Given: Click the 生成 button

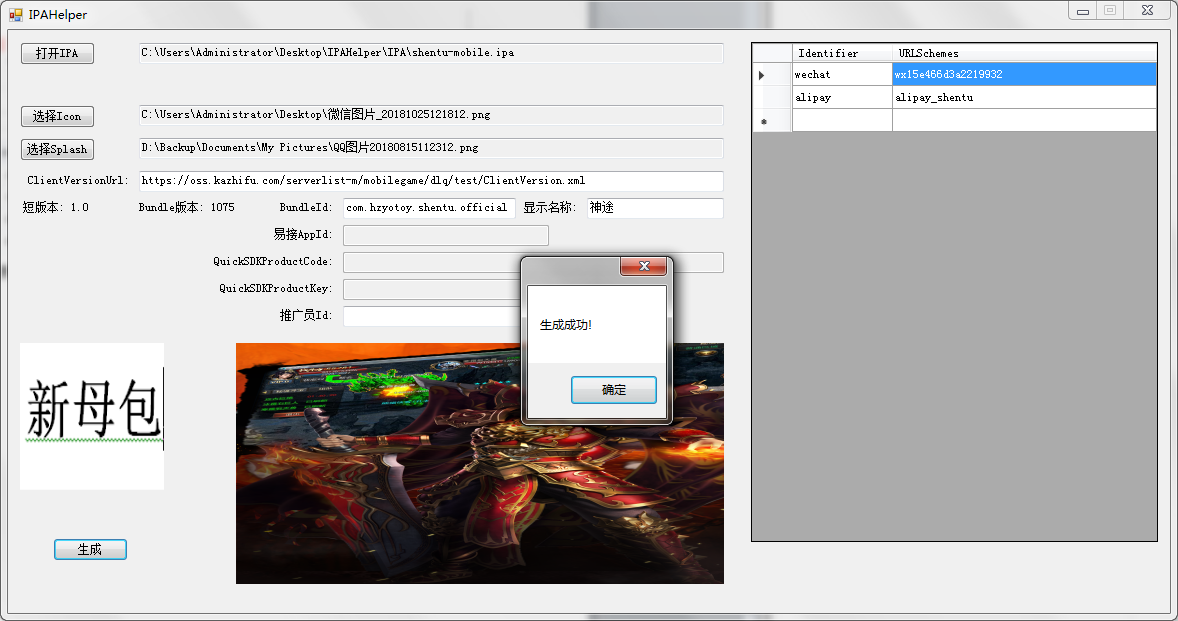Looking at the screenshot, I should [90, 550].
